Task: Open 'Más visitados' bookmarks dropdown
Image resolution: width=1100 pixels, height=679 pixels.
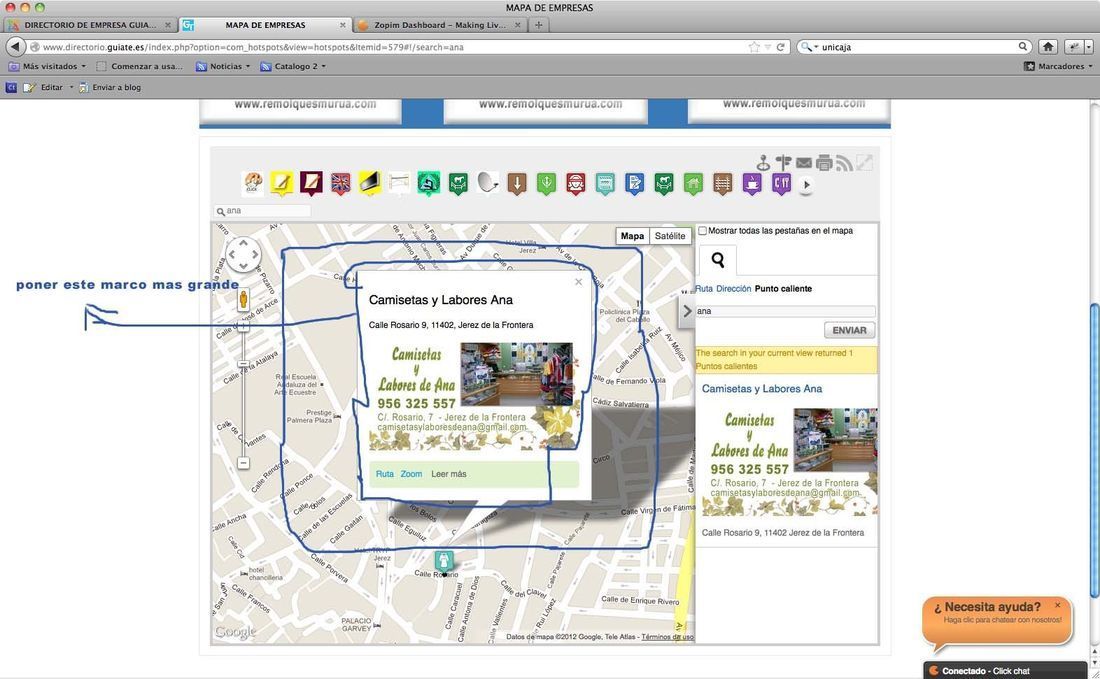Action: tap(48, 66)
